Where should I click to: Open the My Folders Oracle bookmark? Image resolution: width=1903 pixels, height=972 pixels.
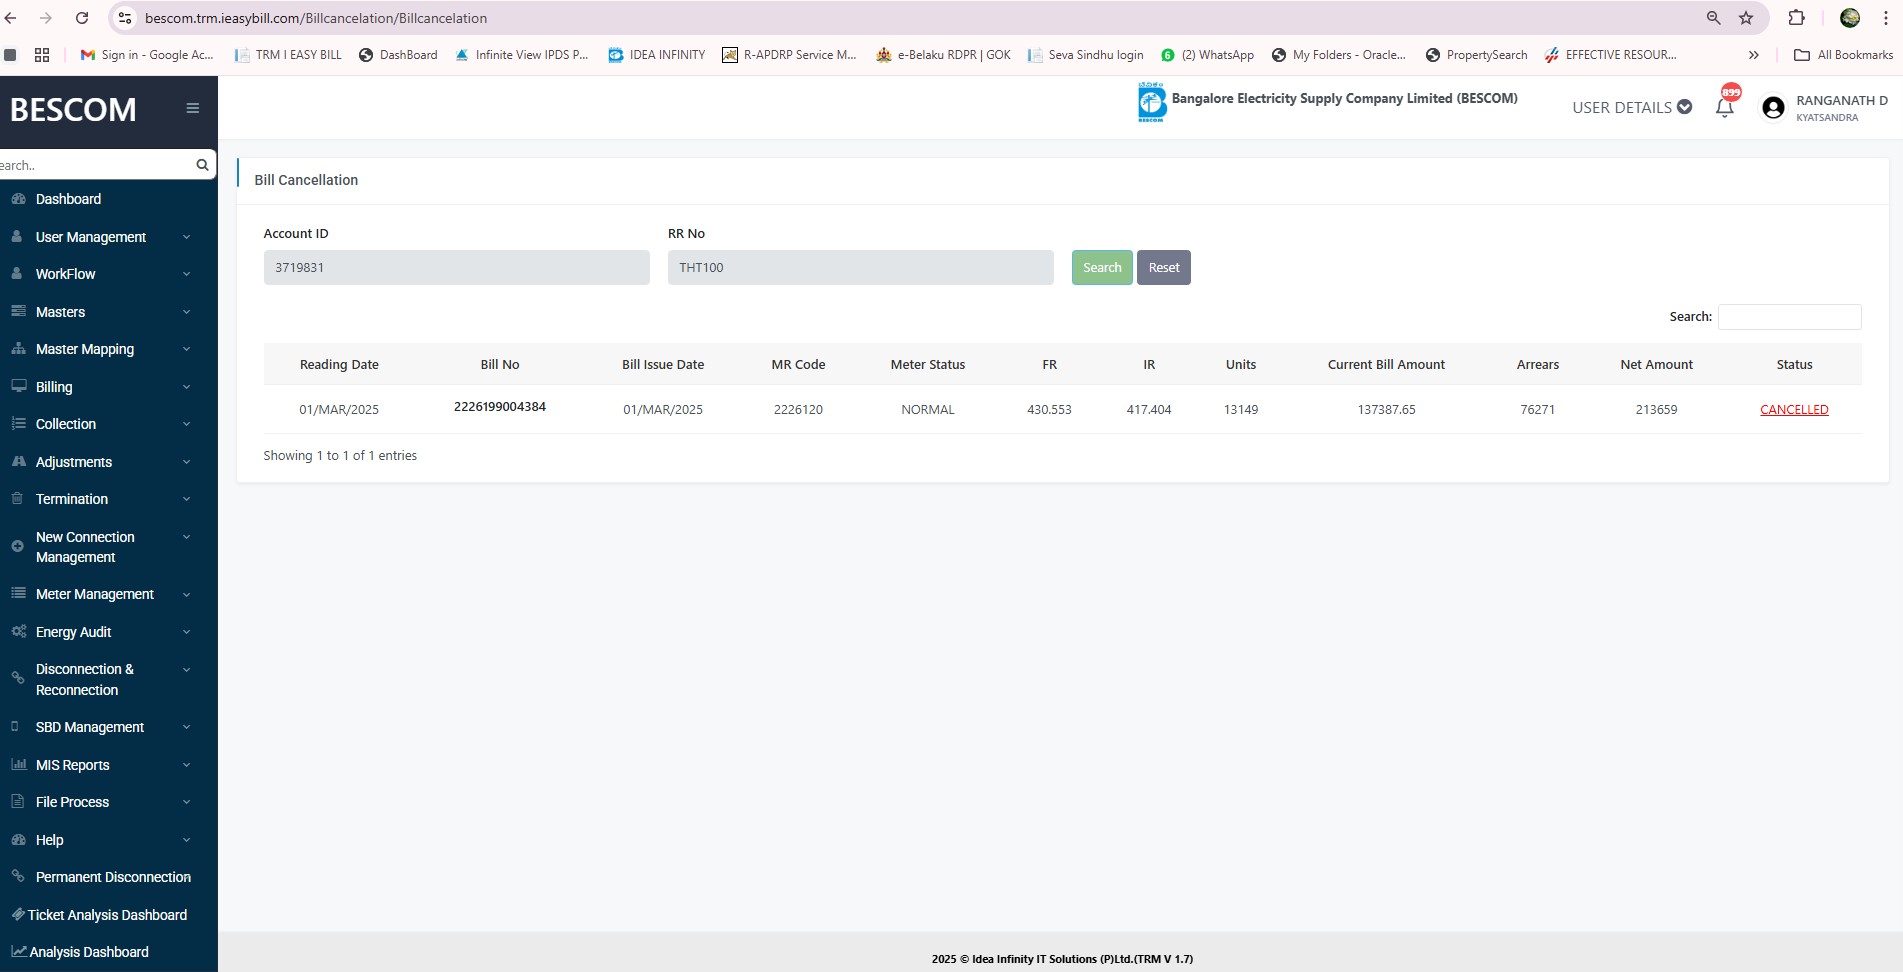[1339, 55]
